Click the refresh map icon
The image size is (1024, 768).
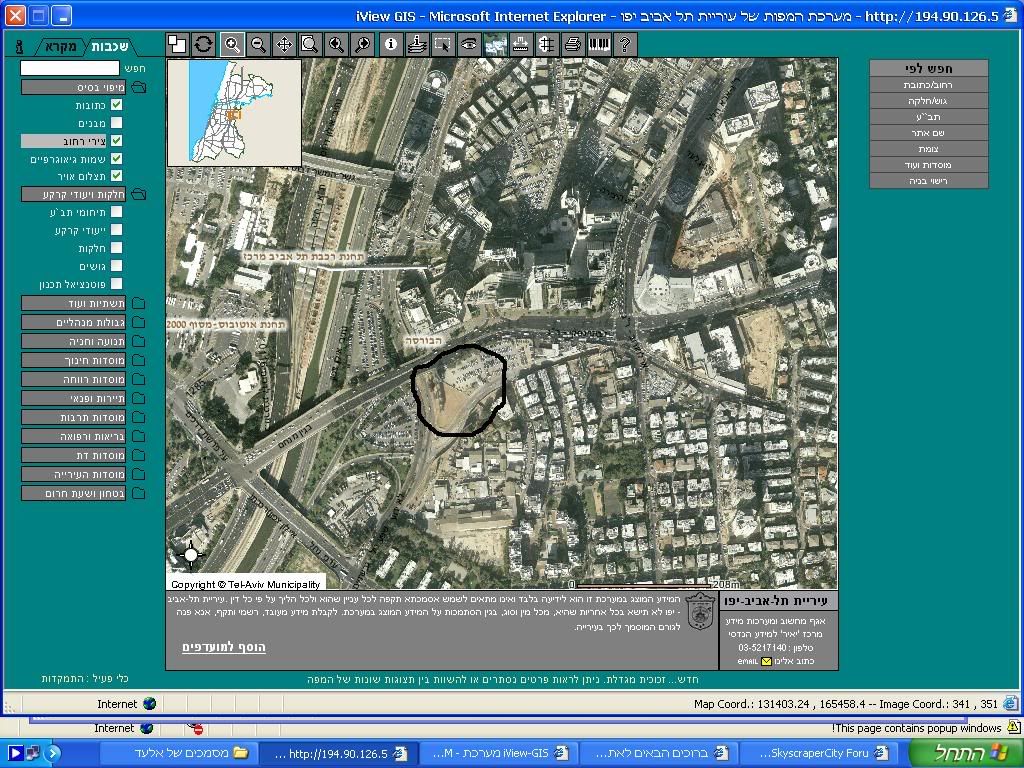point(203,44)
